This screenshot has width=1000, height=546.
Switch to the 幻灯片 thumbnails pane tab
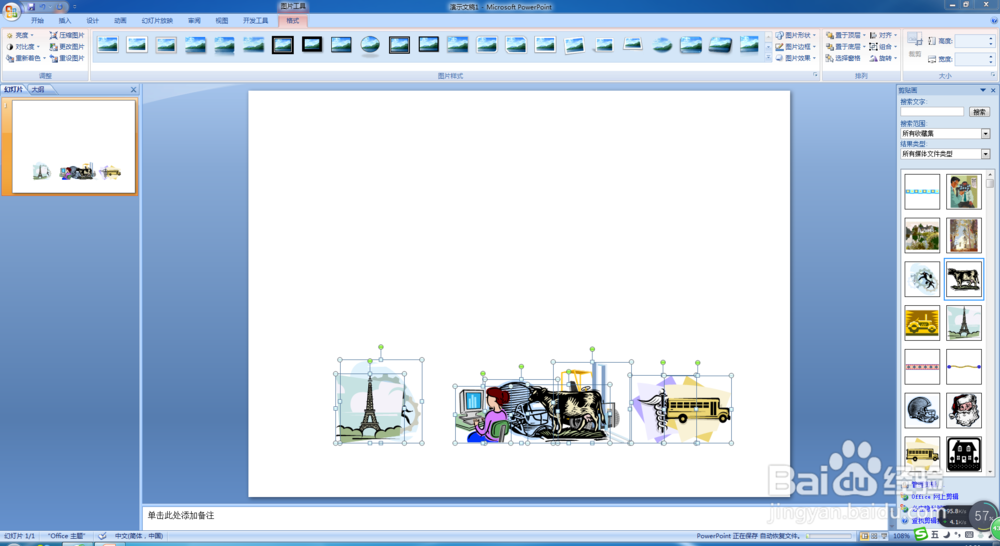coord(13,90)
